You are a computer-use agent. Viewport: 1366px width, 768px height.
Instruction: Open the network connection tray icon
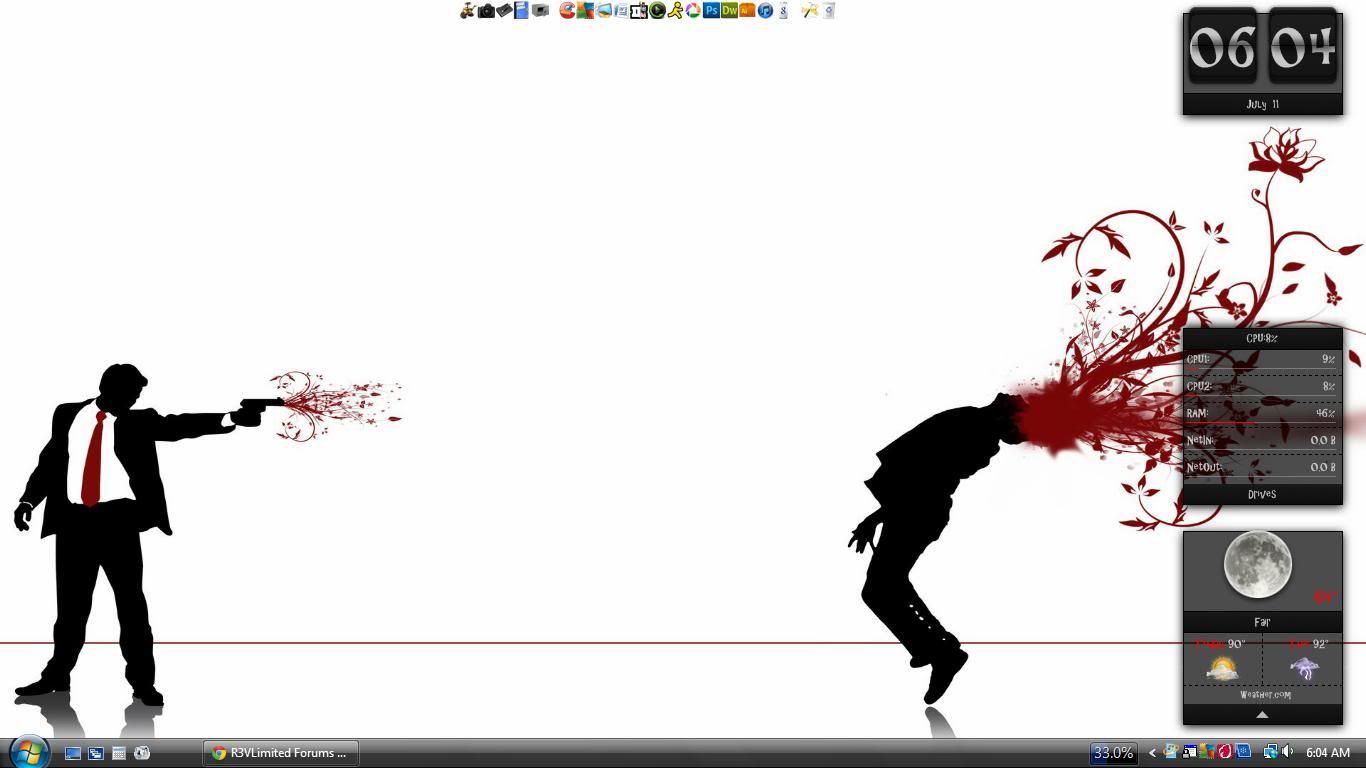pos(1270,752)
